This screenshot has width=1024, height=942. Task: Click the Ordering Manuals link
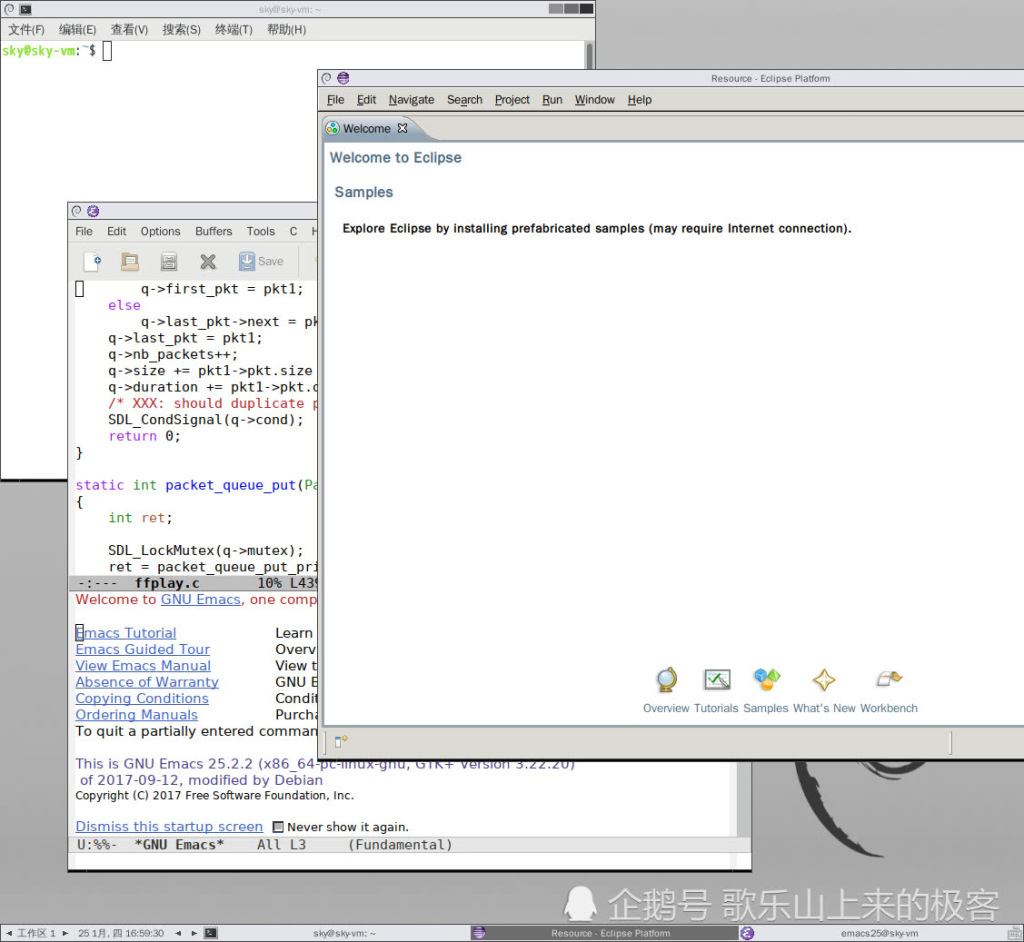136,715
